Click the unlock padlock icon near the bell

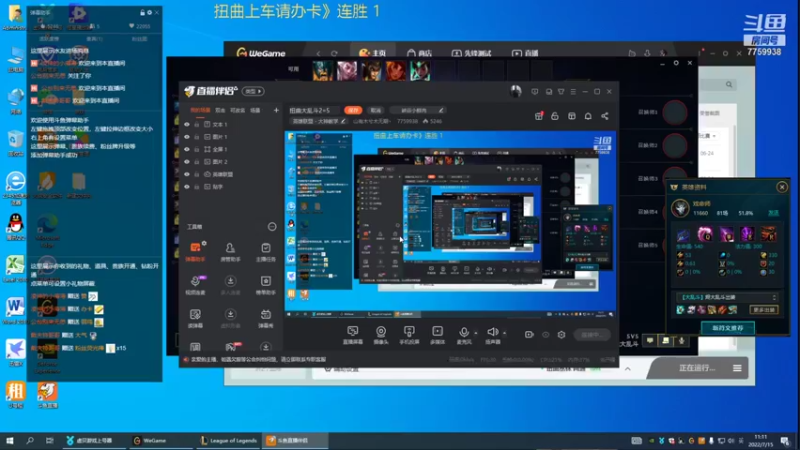point(555,116)
